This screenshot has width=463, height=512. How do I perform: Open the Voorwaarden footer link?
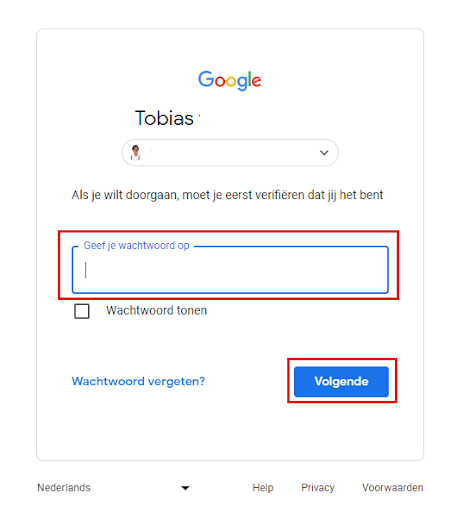(393, 488)
